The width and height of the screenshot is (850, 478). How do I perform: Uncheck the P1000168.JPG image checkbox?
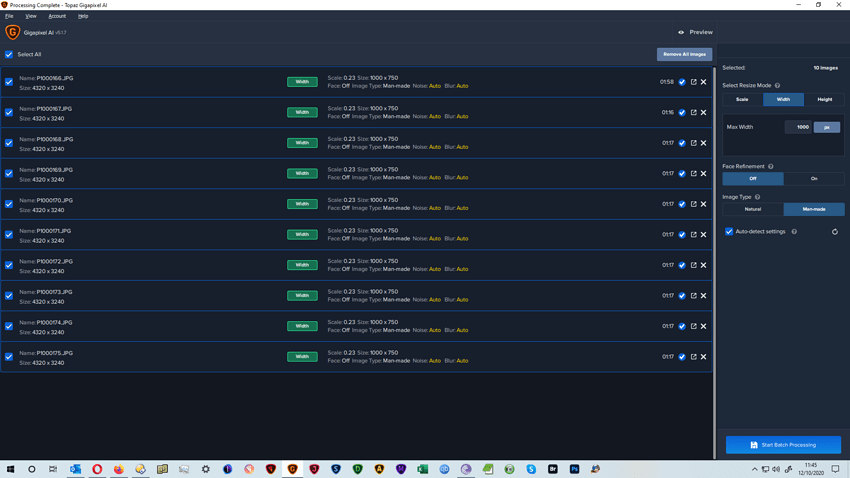[9, 143]
